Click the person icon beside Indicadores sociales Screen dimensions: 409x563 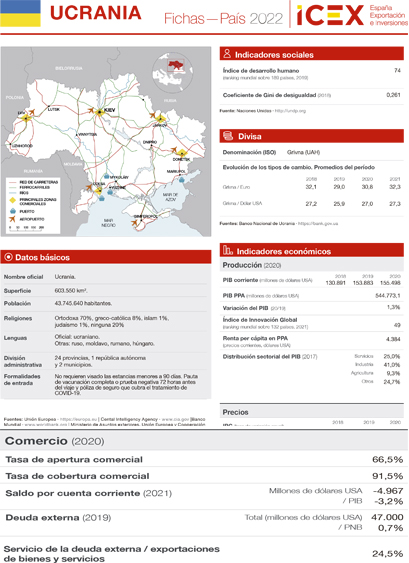pos(227,54)
